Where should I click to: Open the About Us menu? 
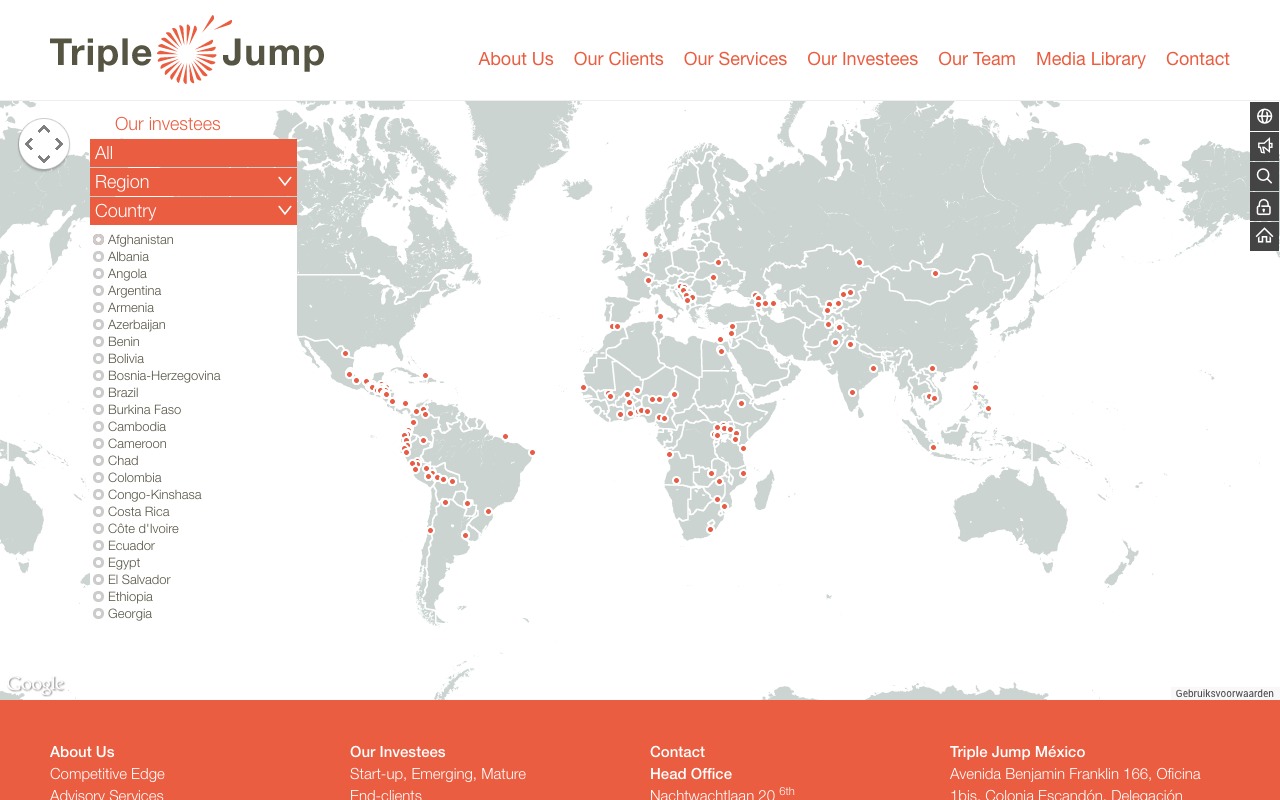(x=515, y=59)
